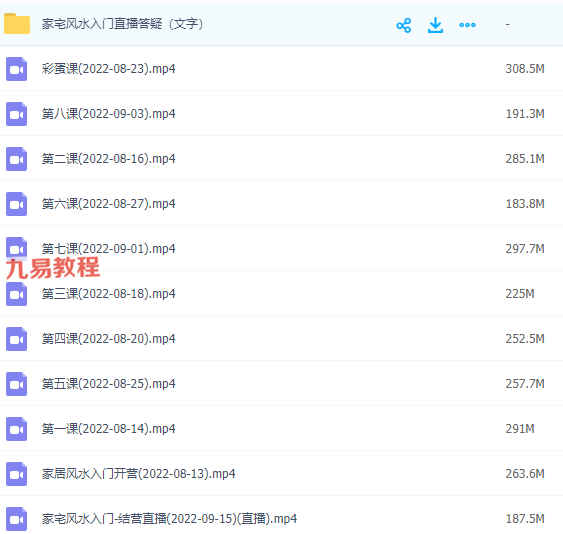Open file 家宅风水入门-结营直播(2022-09-15)(直播).mp4

tap(169, 519)
